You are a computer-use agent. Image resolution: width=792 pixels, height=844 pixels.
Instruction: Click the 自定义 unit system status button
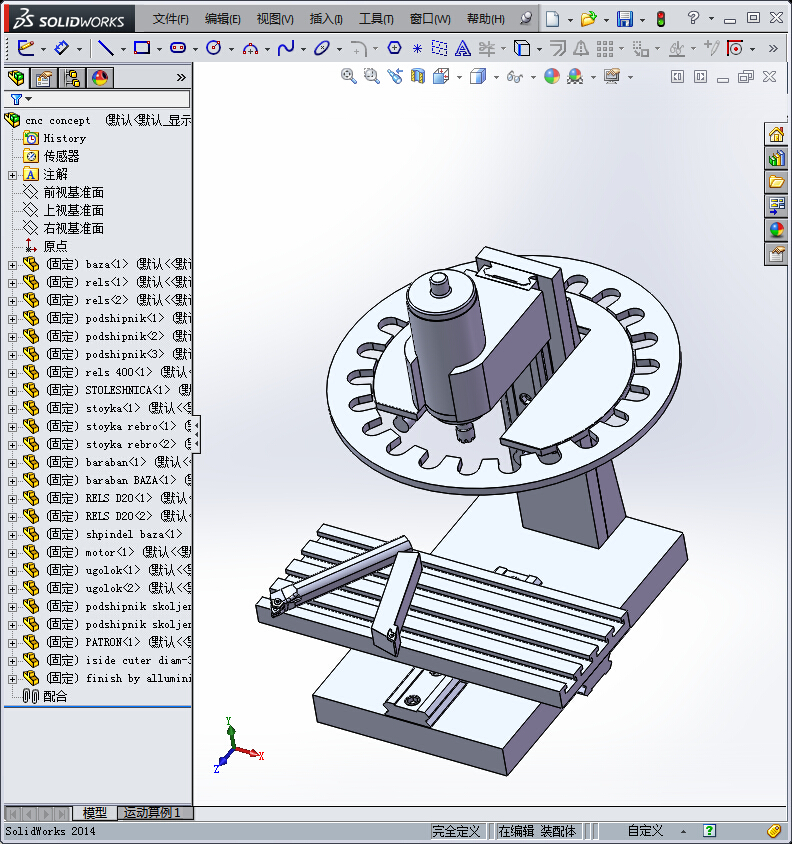click(x=646, y=831)
